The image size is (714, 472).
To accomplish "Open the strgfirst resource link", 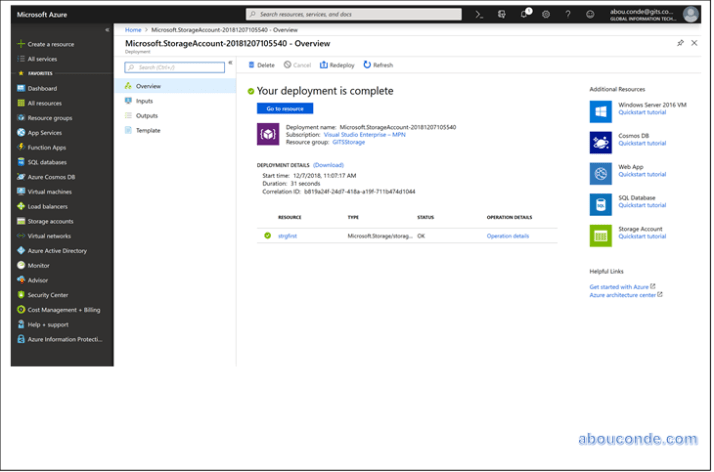I will [x=287, y=236].
